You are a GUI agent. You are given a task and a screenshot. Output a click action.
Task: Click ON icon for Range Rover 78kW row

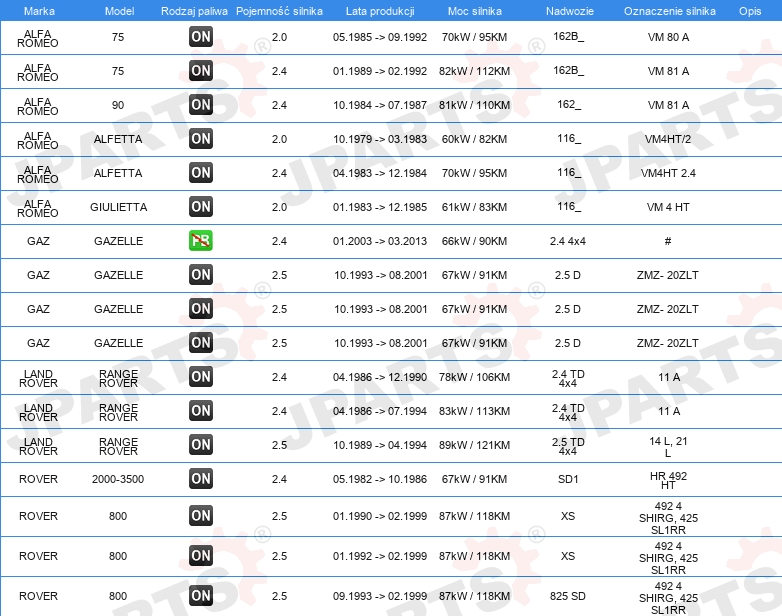201,377
